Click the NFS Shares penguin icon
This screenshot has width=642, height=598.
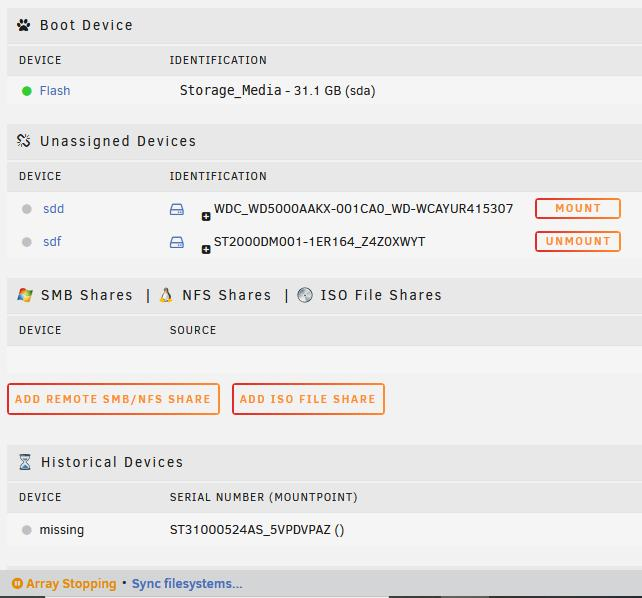pos(166,295)
